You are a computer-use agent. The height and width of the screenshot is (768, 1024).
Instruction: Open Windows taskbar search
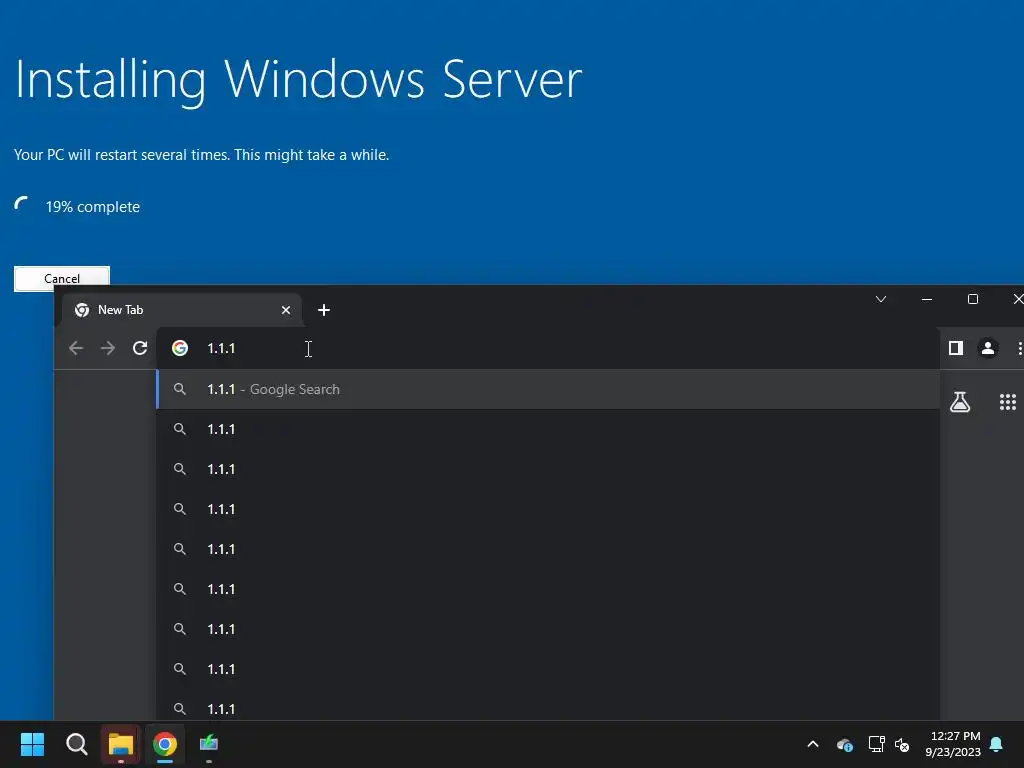point(76,744)
